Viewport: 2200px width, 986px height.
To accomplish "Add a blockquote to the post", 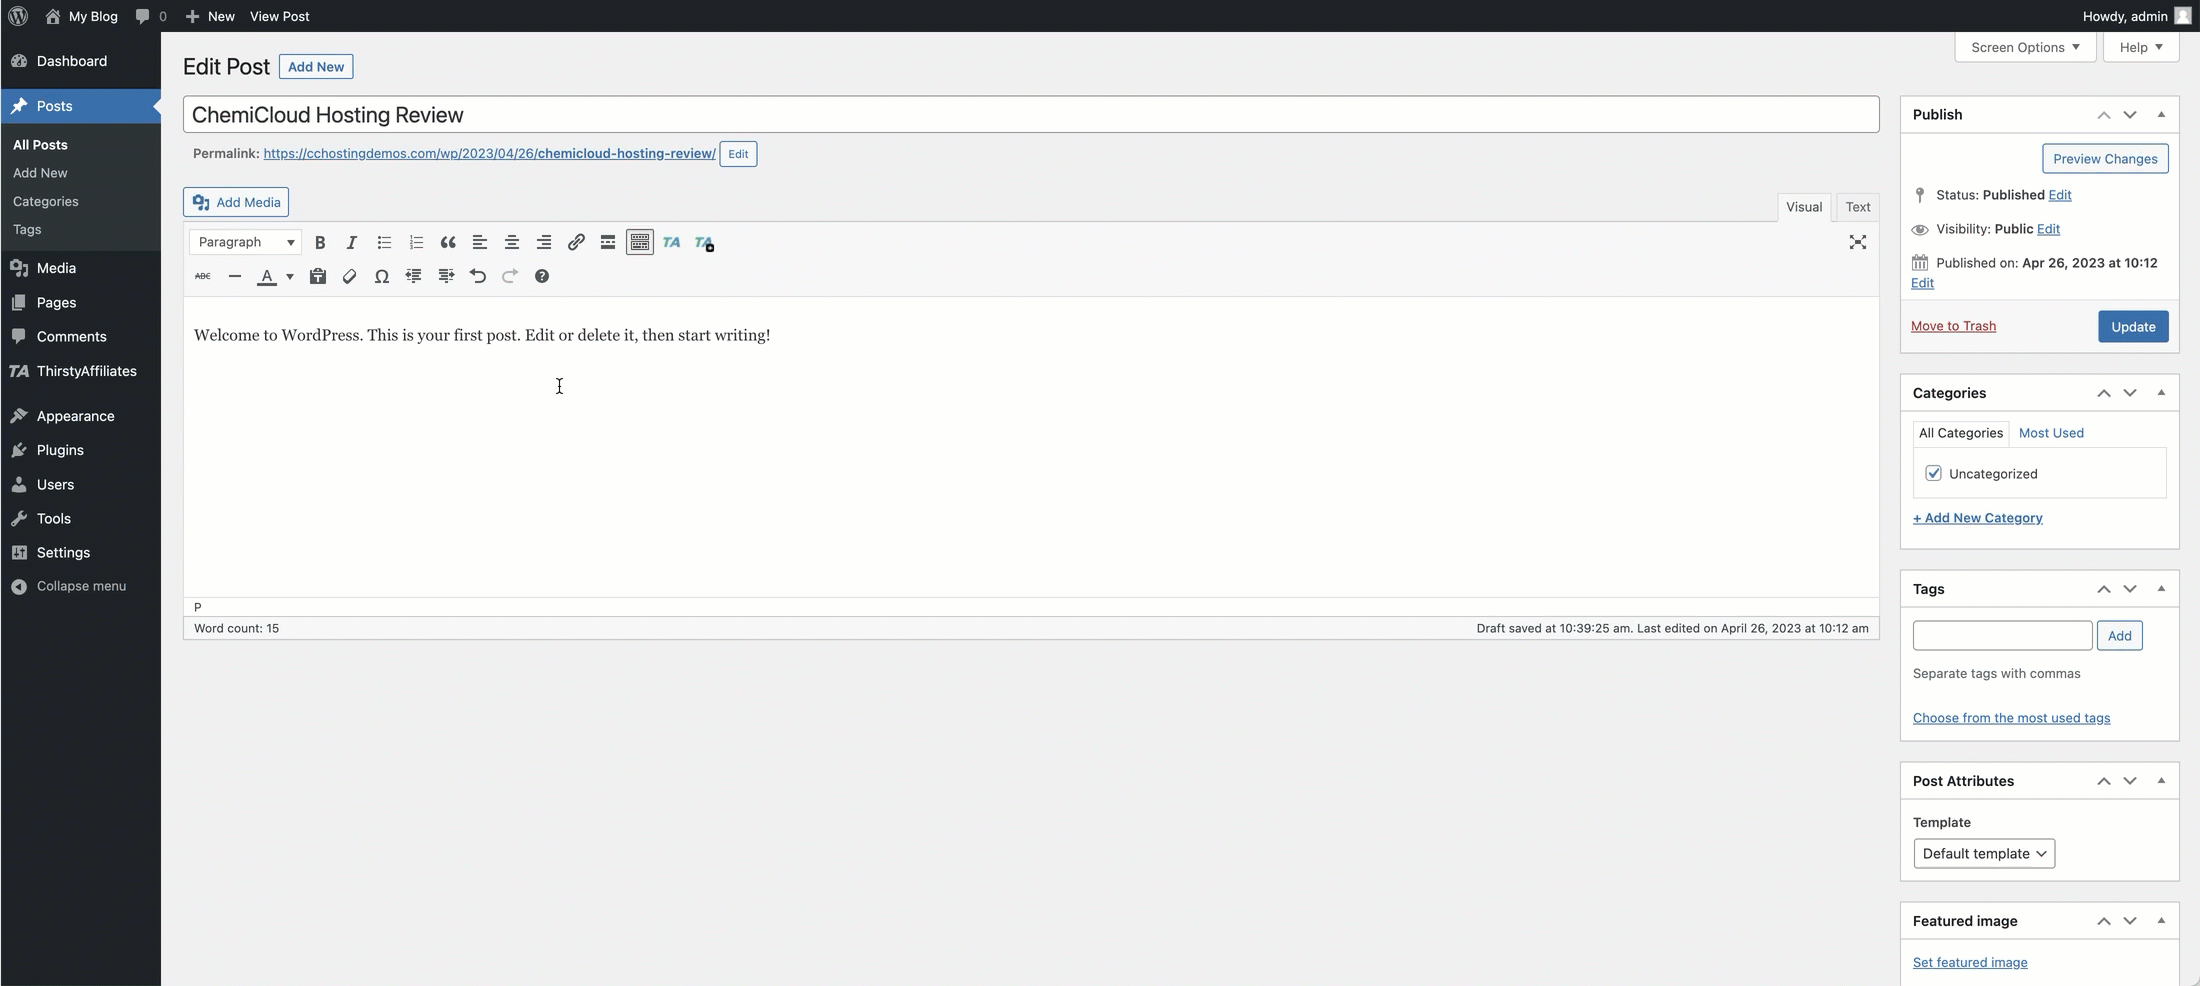I will (x=448, y=242).
